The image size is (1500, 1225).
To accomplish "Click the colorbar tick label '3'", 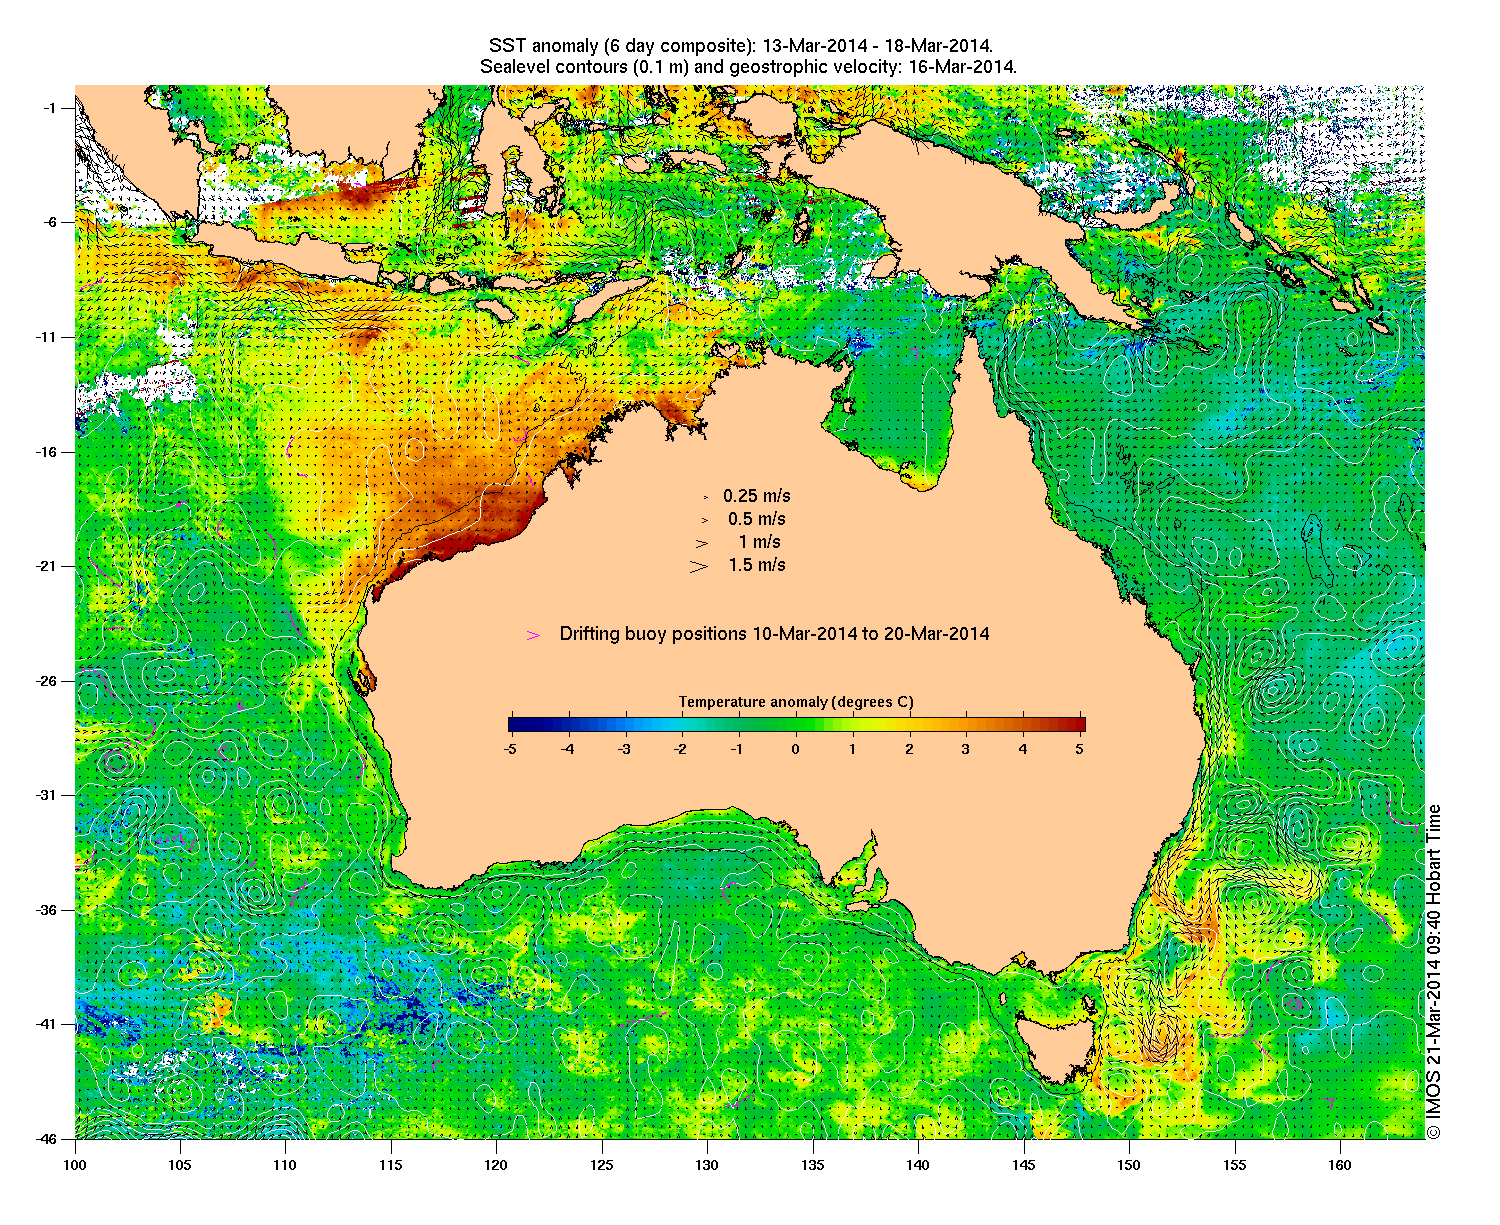I will pos(966,748).
